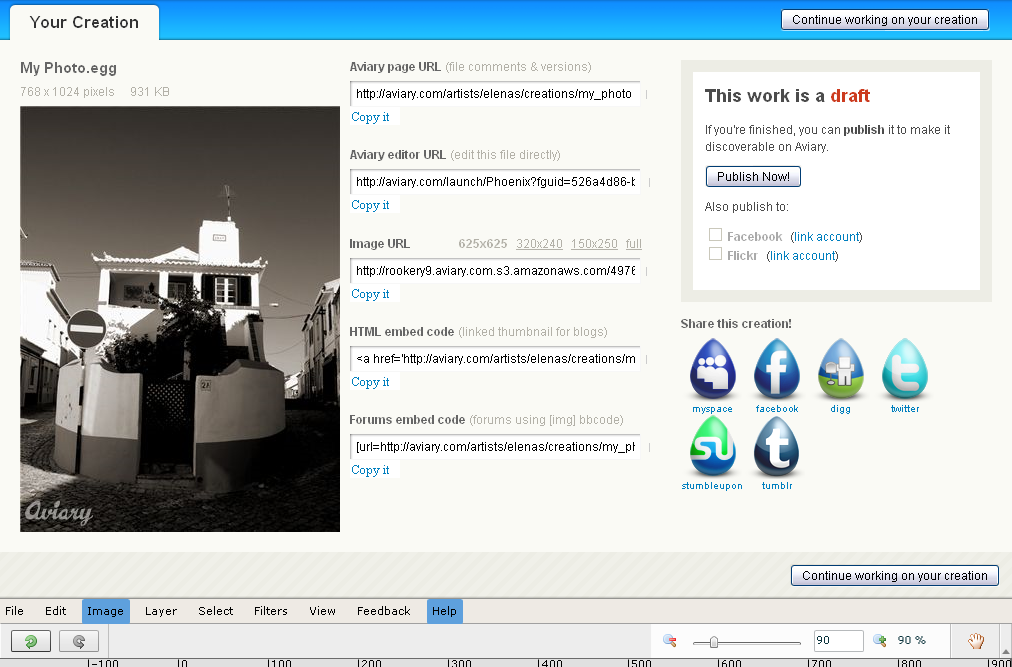Share creation via the tumblr egg icon
This screenshot has width=1012, height=667.
coord(776,446)
